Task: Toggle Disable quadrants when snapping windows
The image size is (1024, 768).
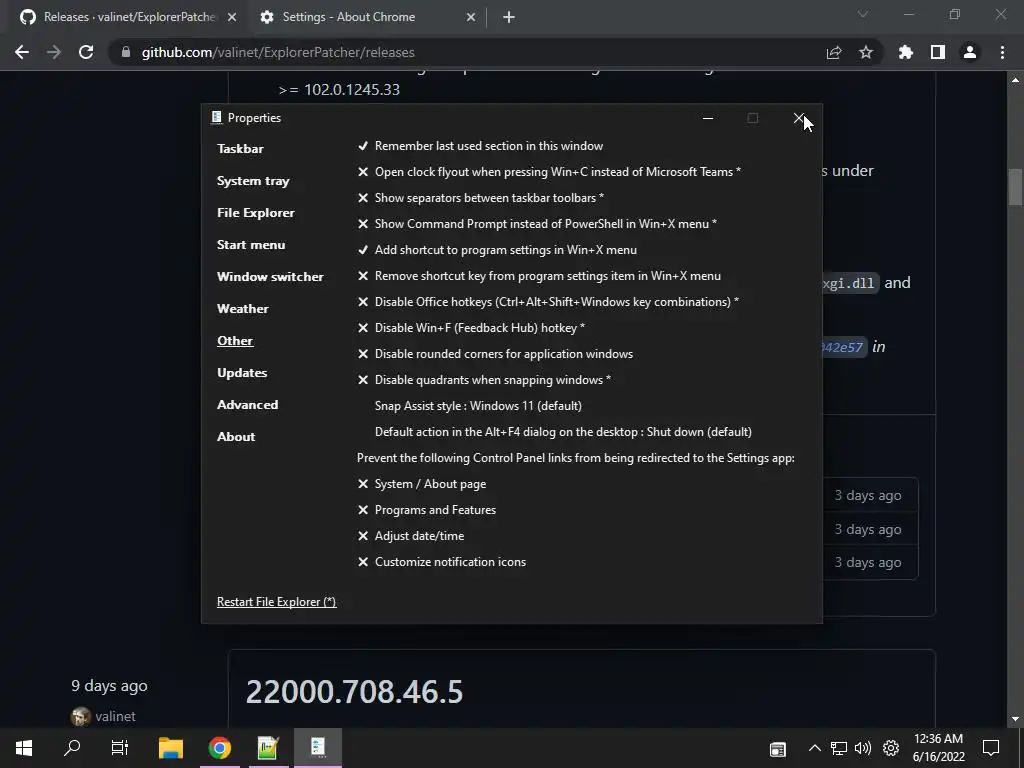Action: [484, 380]
